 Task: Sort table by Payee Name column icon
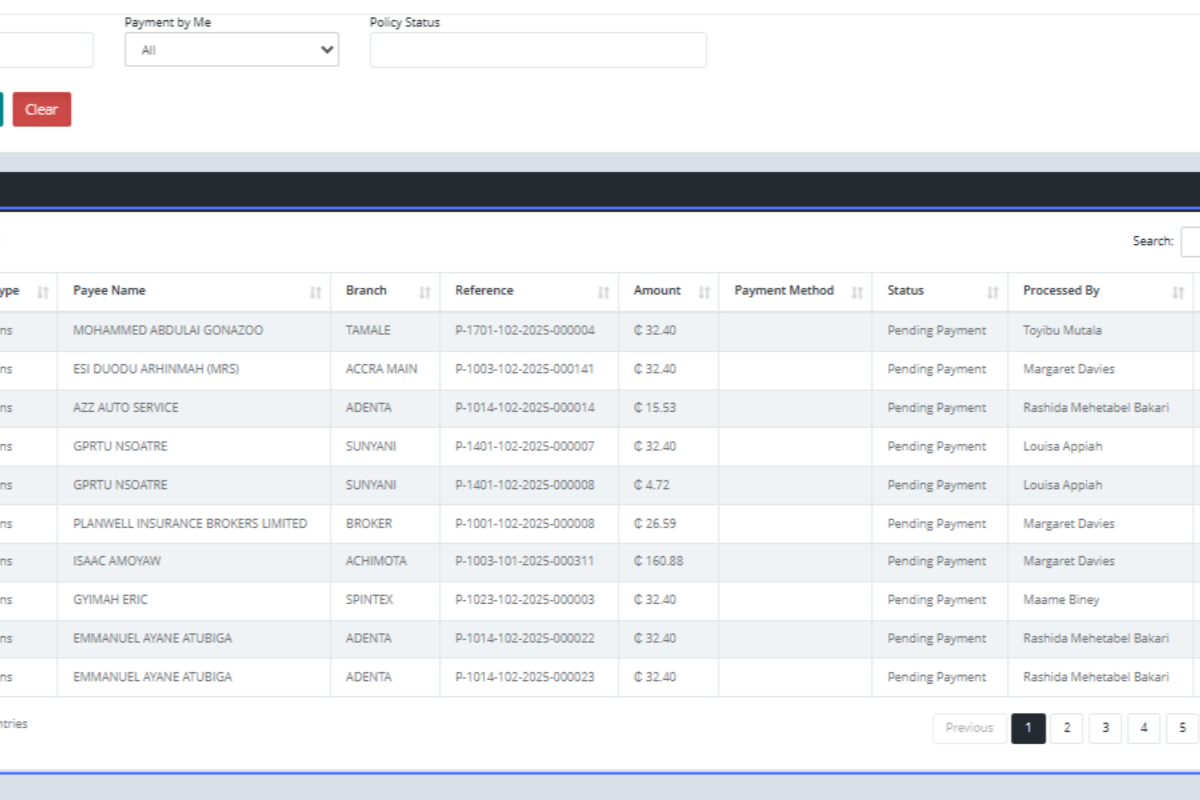(x=316, y=292)
